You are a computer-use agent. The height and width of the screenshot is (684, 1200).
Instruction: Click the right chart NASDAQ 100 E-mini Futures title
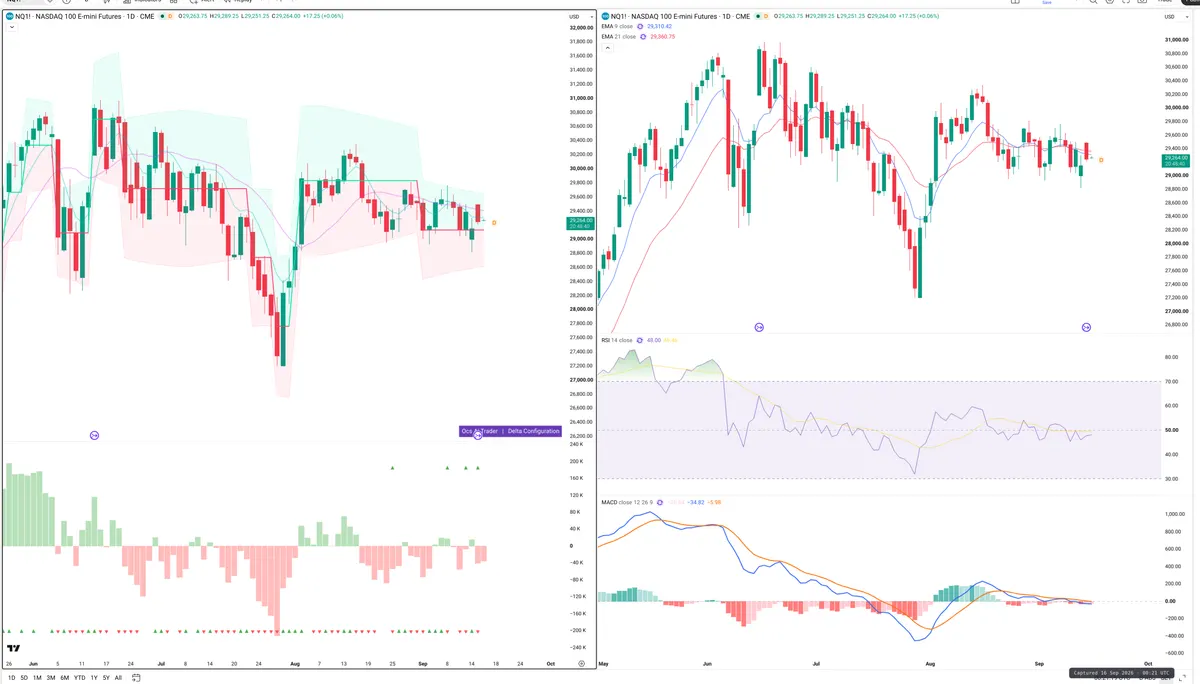[682, 17]
